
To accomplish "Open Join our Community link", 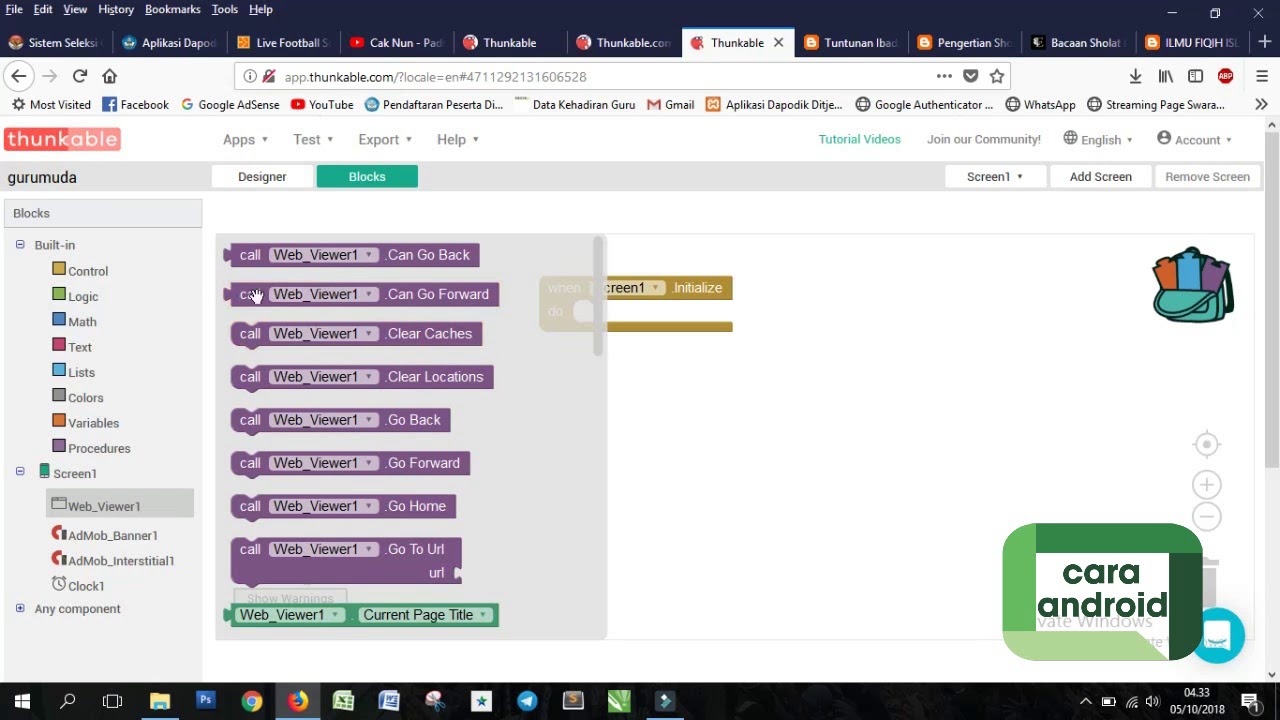I will (x=984, y=139).
